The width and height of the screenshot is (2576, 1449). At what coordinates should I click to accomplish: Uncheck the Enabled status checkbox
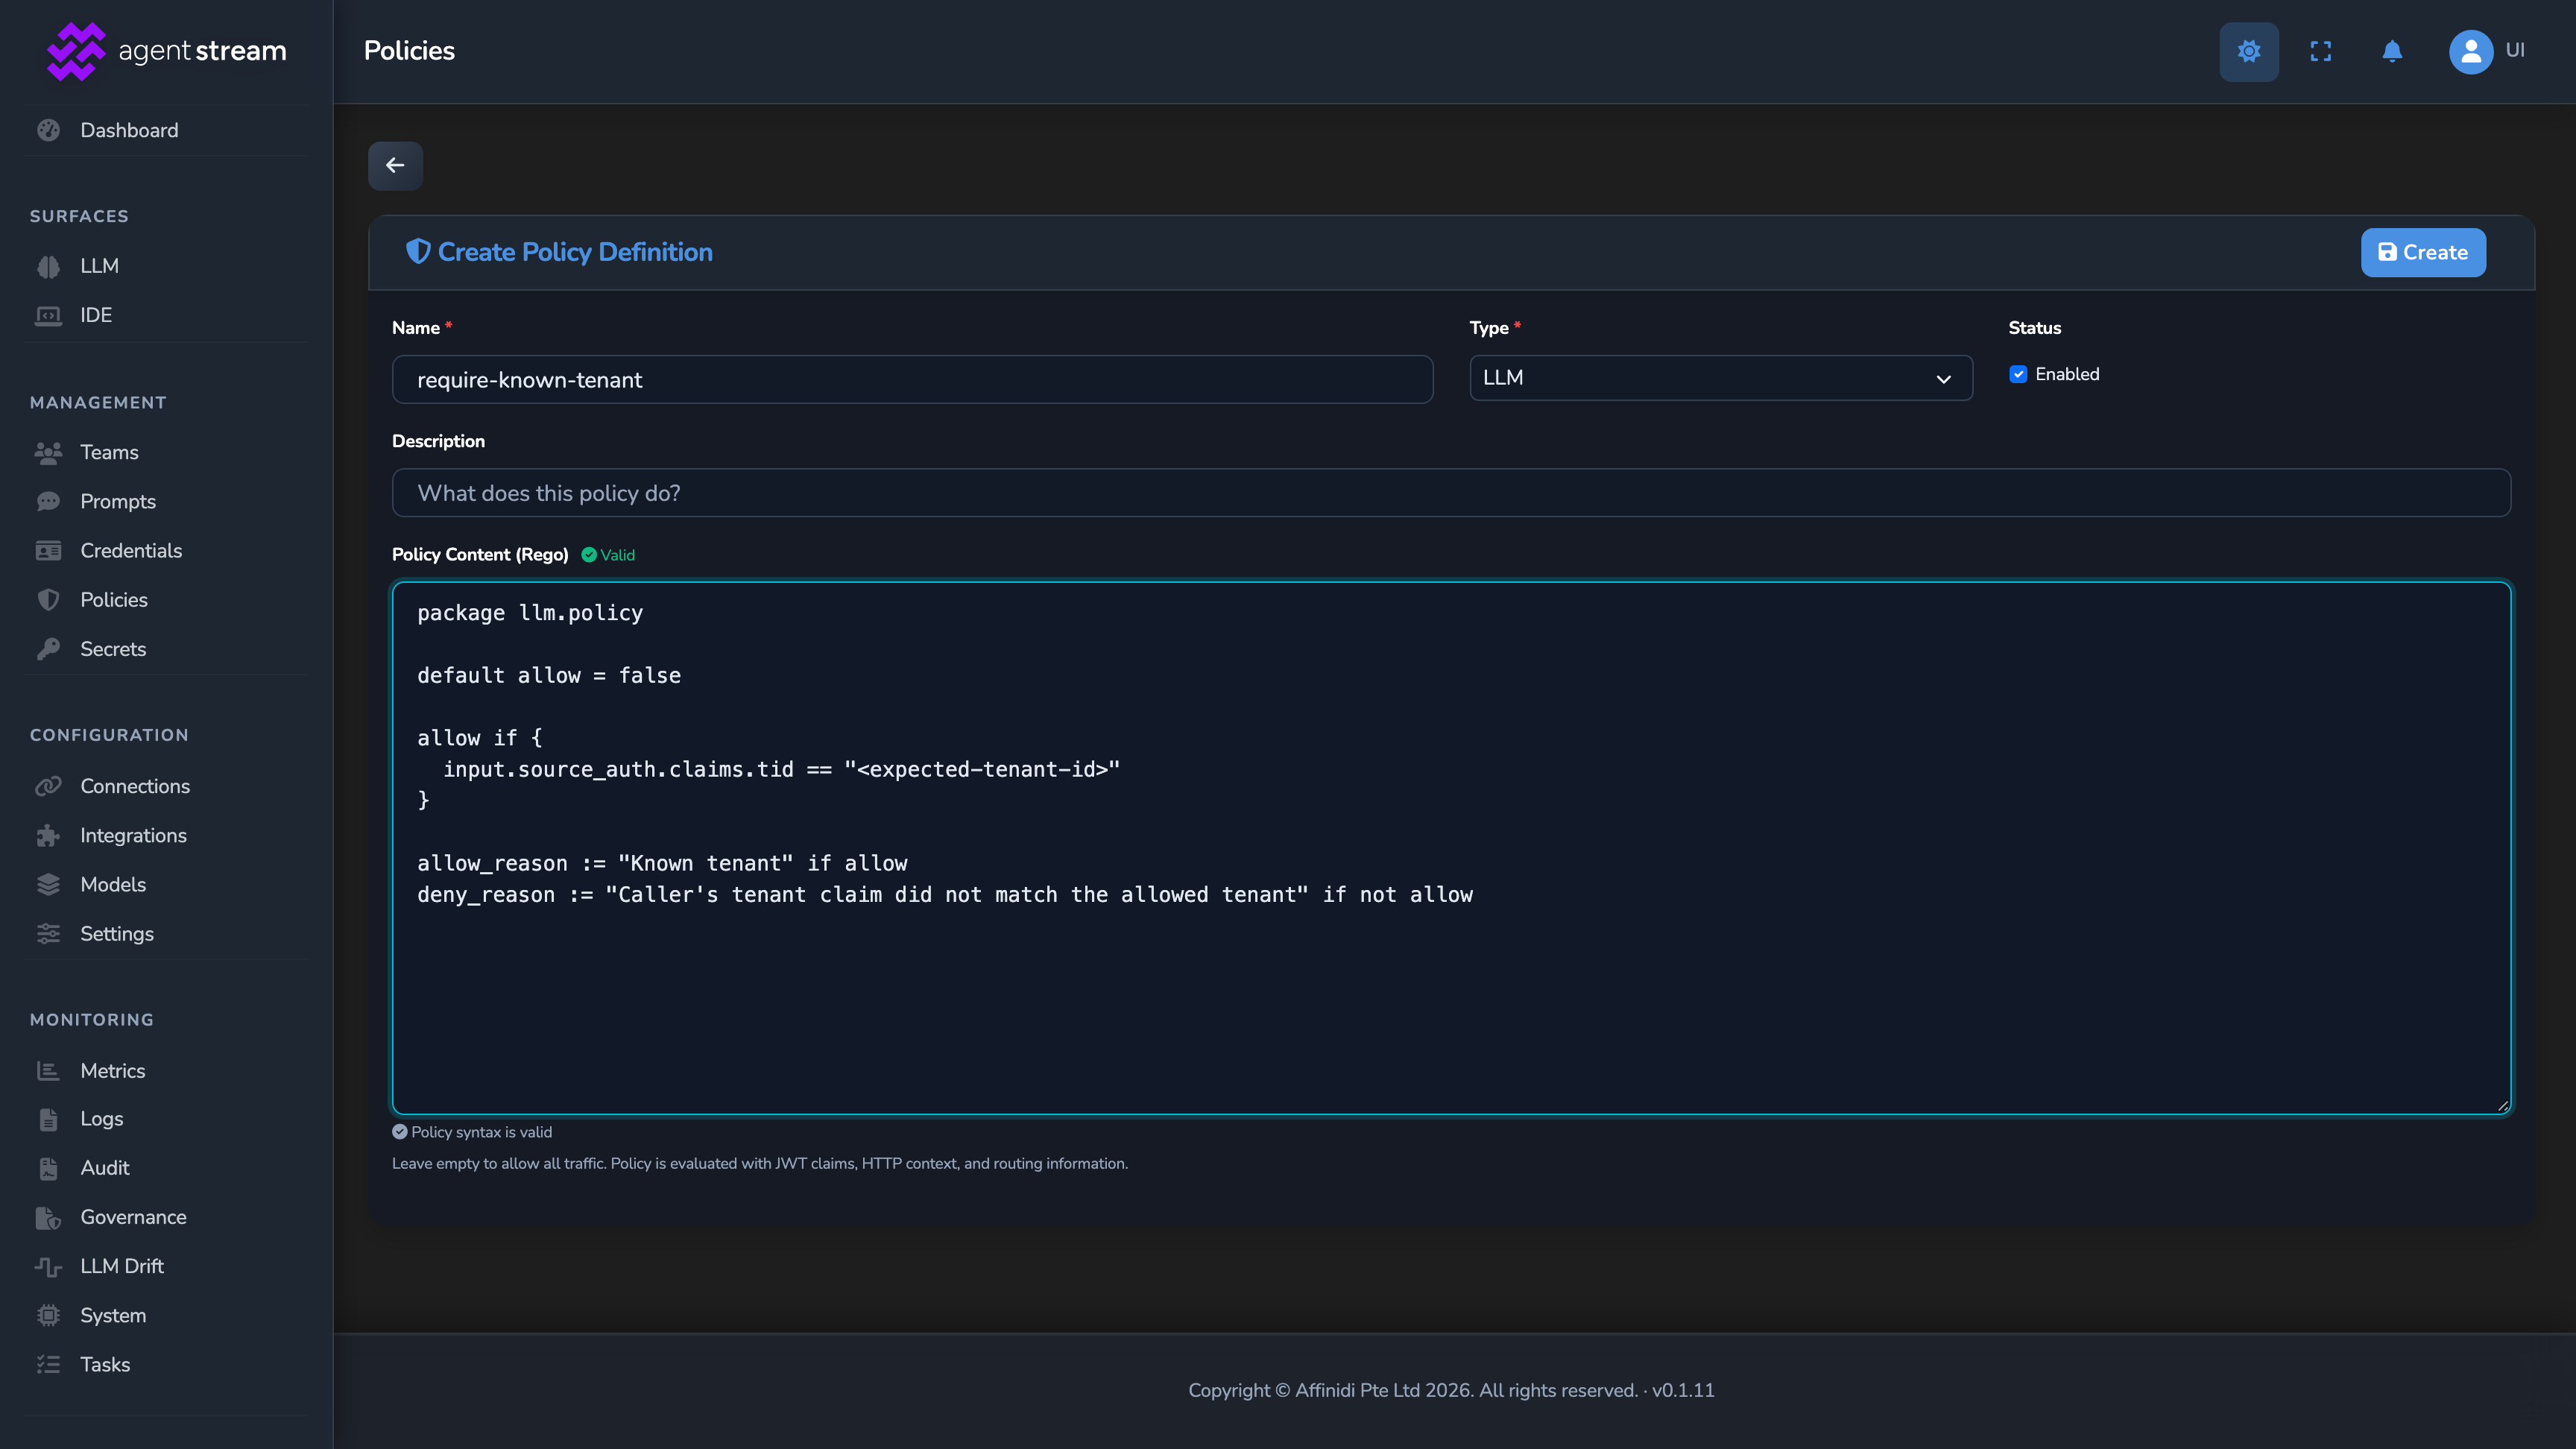point(2018,374)
